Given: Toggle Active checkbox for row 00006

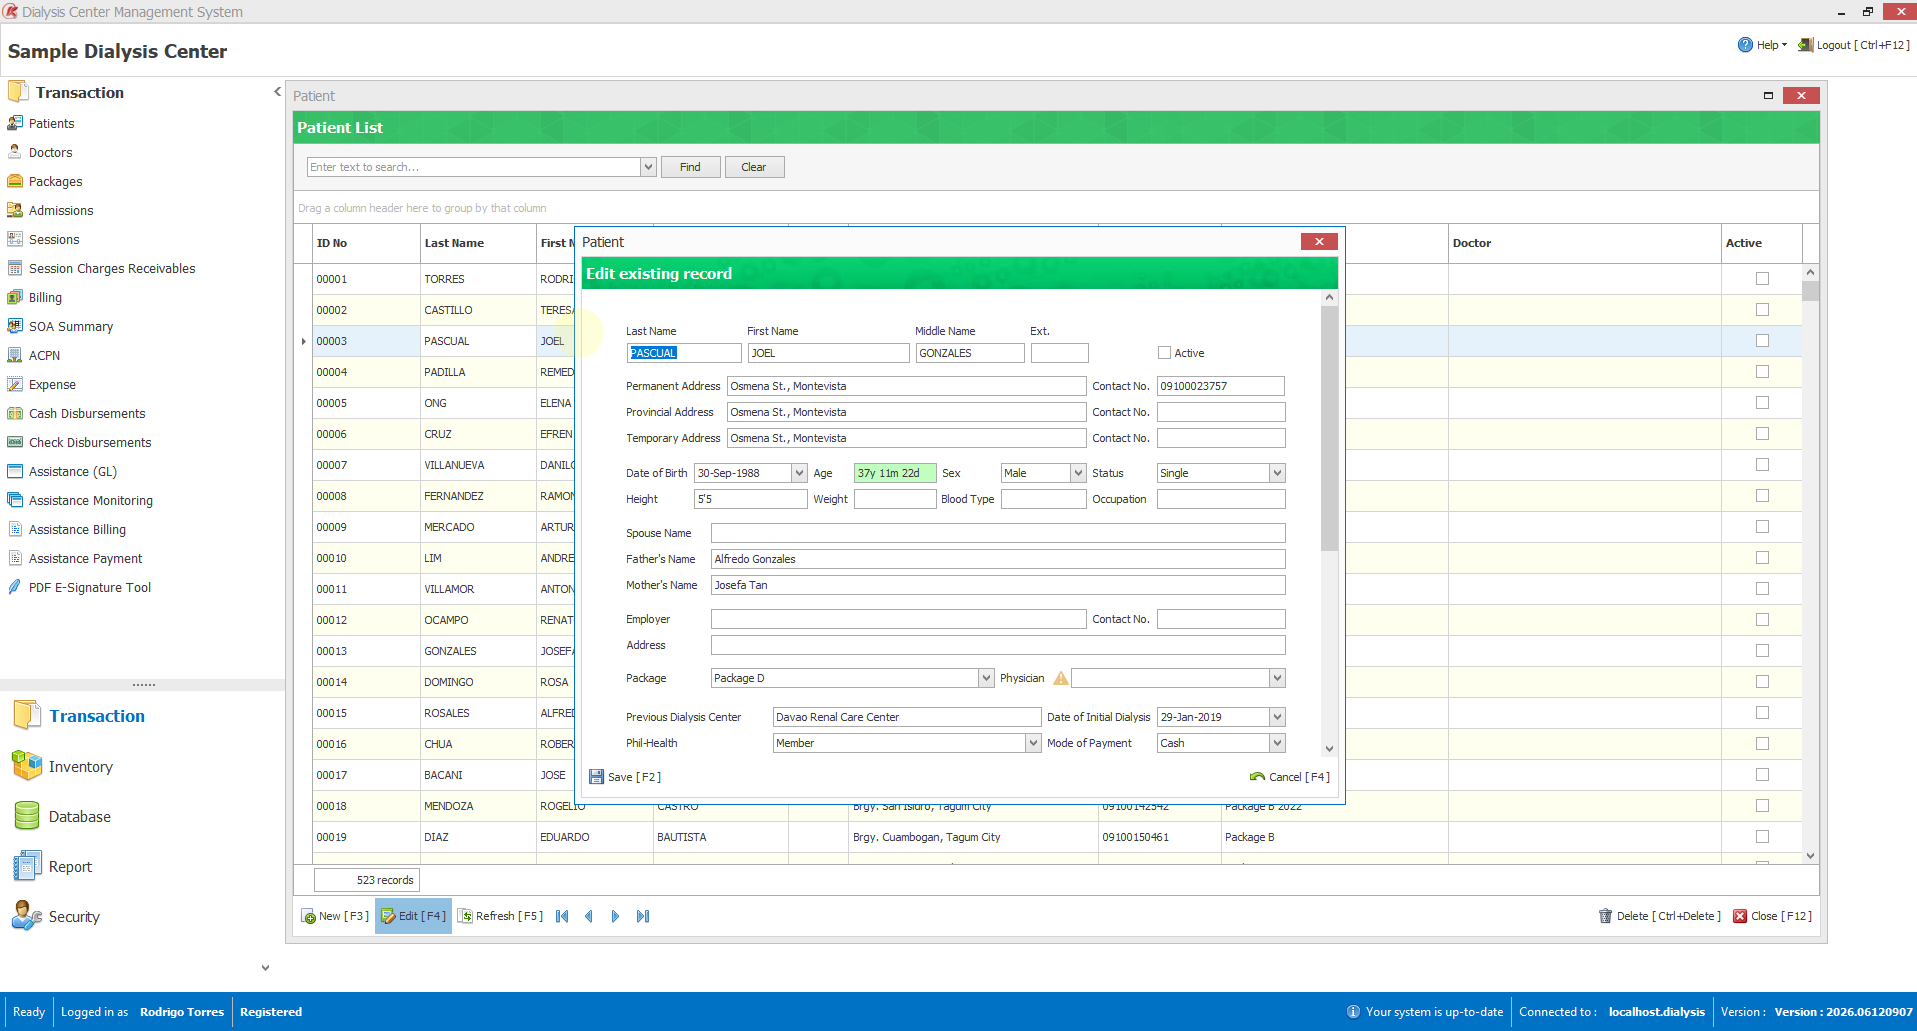Looking at the screenshot, I should (x=1762, y=434).
